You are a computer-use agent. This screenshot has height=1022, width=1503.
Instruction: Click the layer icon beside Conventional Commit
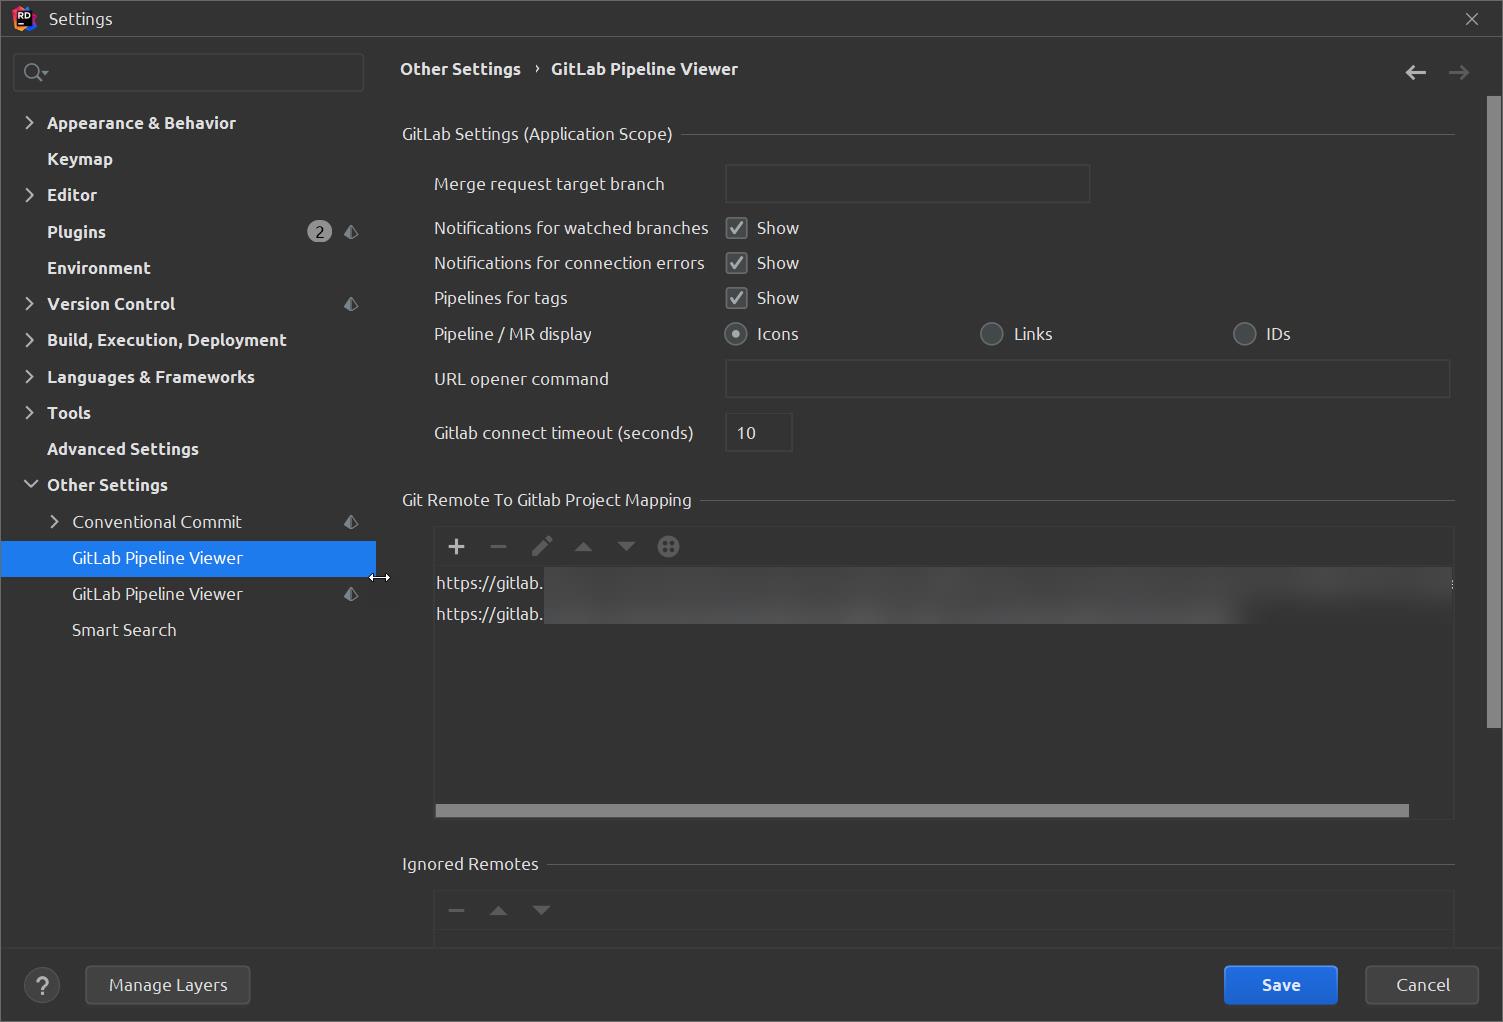coord(351,522)
